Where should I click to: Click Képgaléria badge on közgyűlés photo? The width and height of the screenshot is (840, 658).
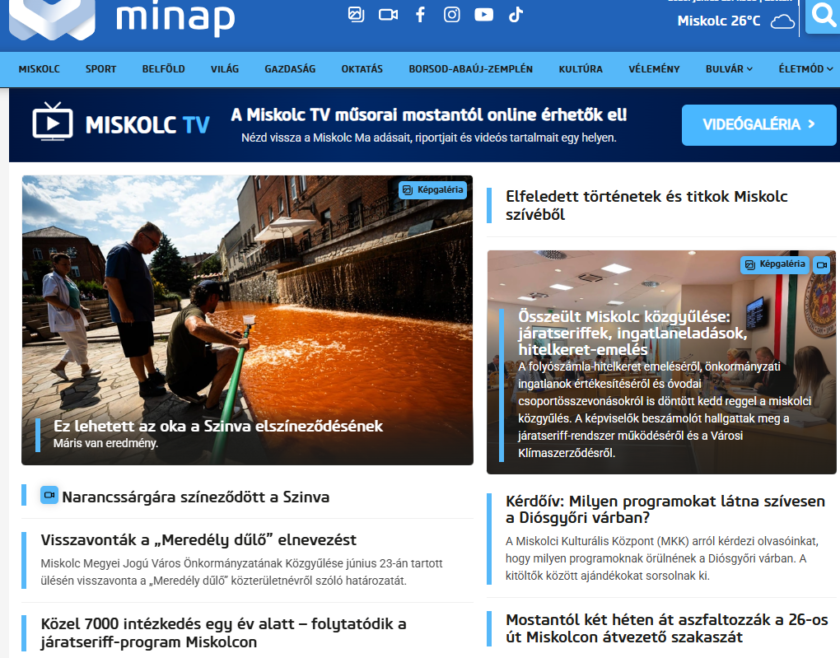pyautogui.click(x=775, y=264)
